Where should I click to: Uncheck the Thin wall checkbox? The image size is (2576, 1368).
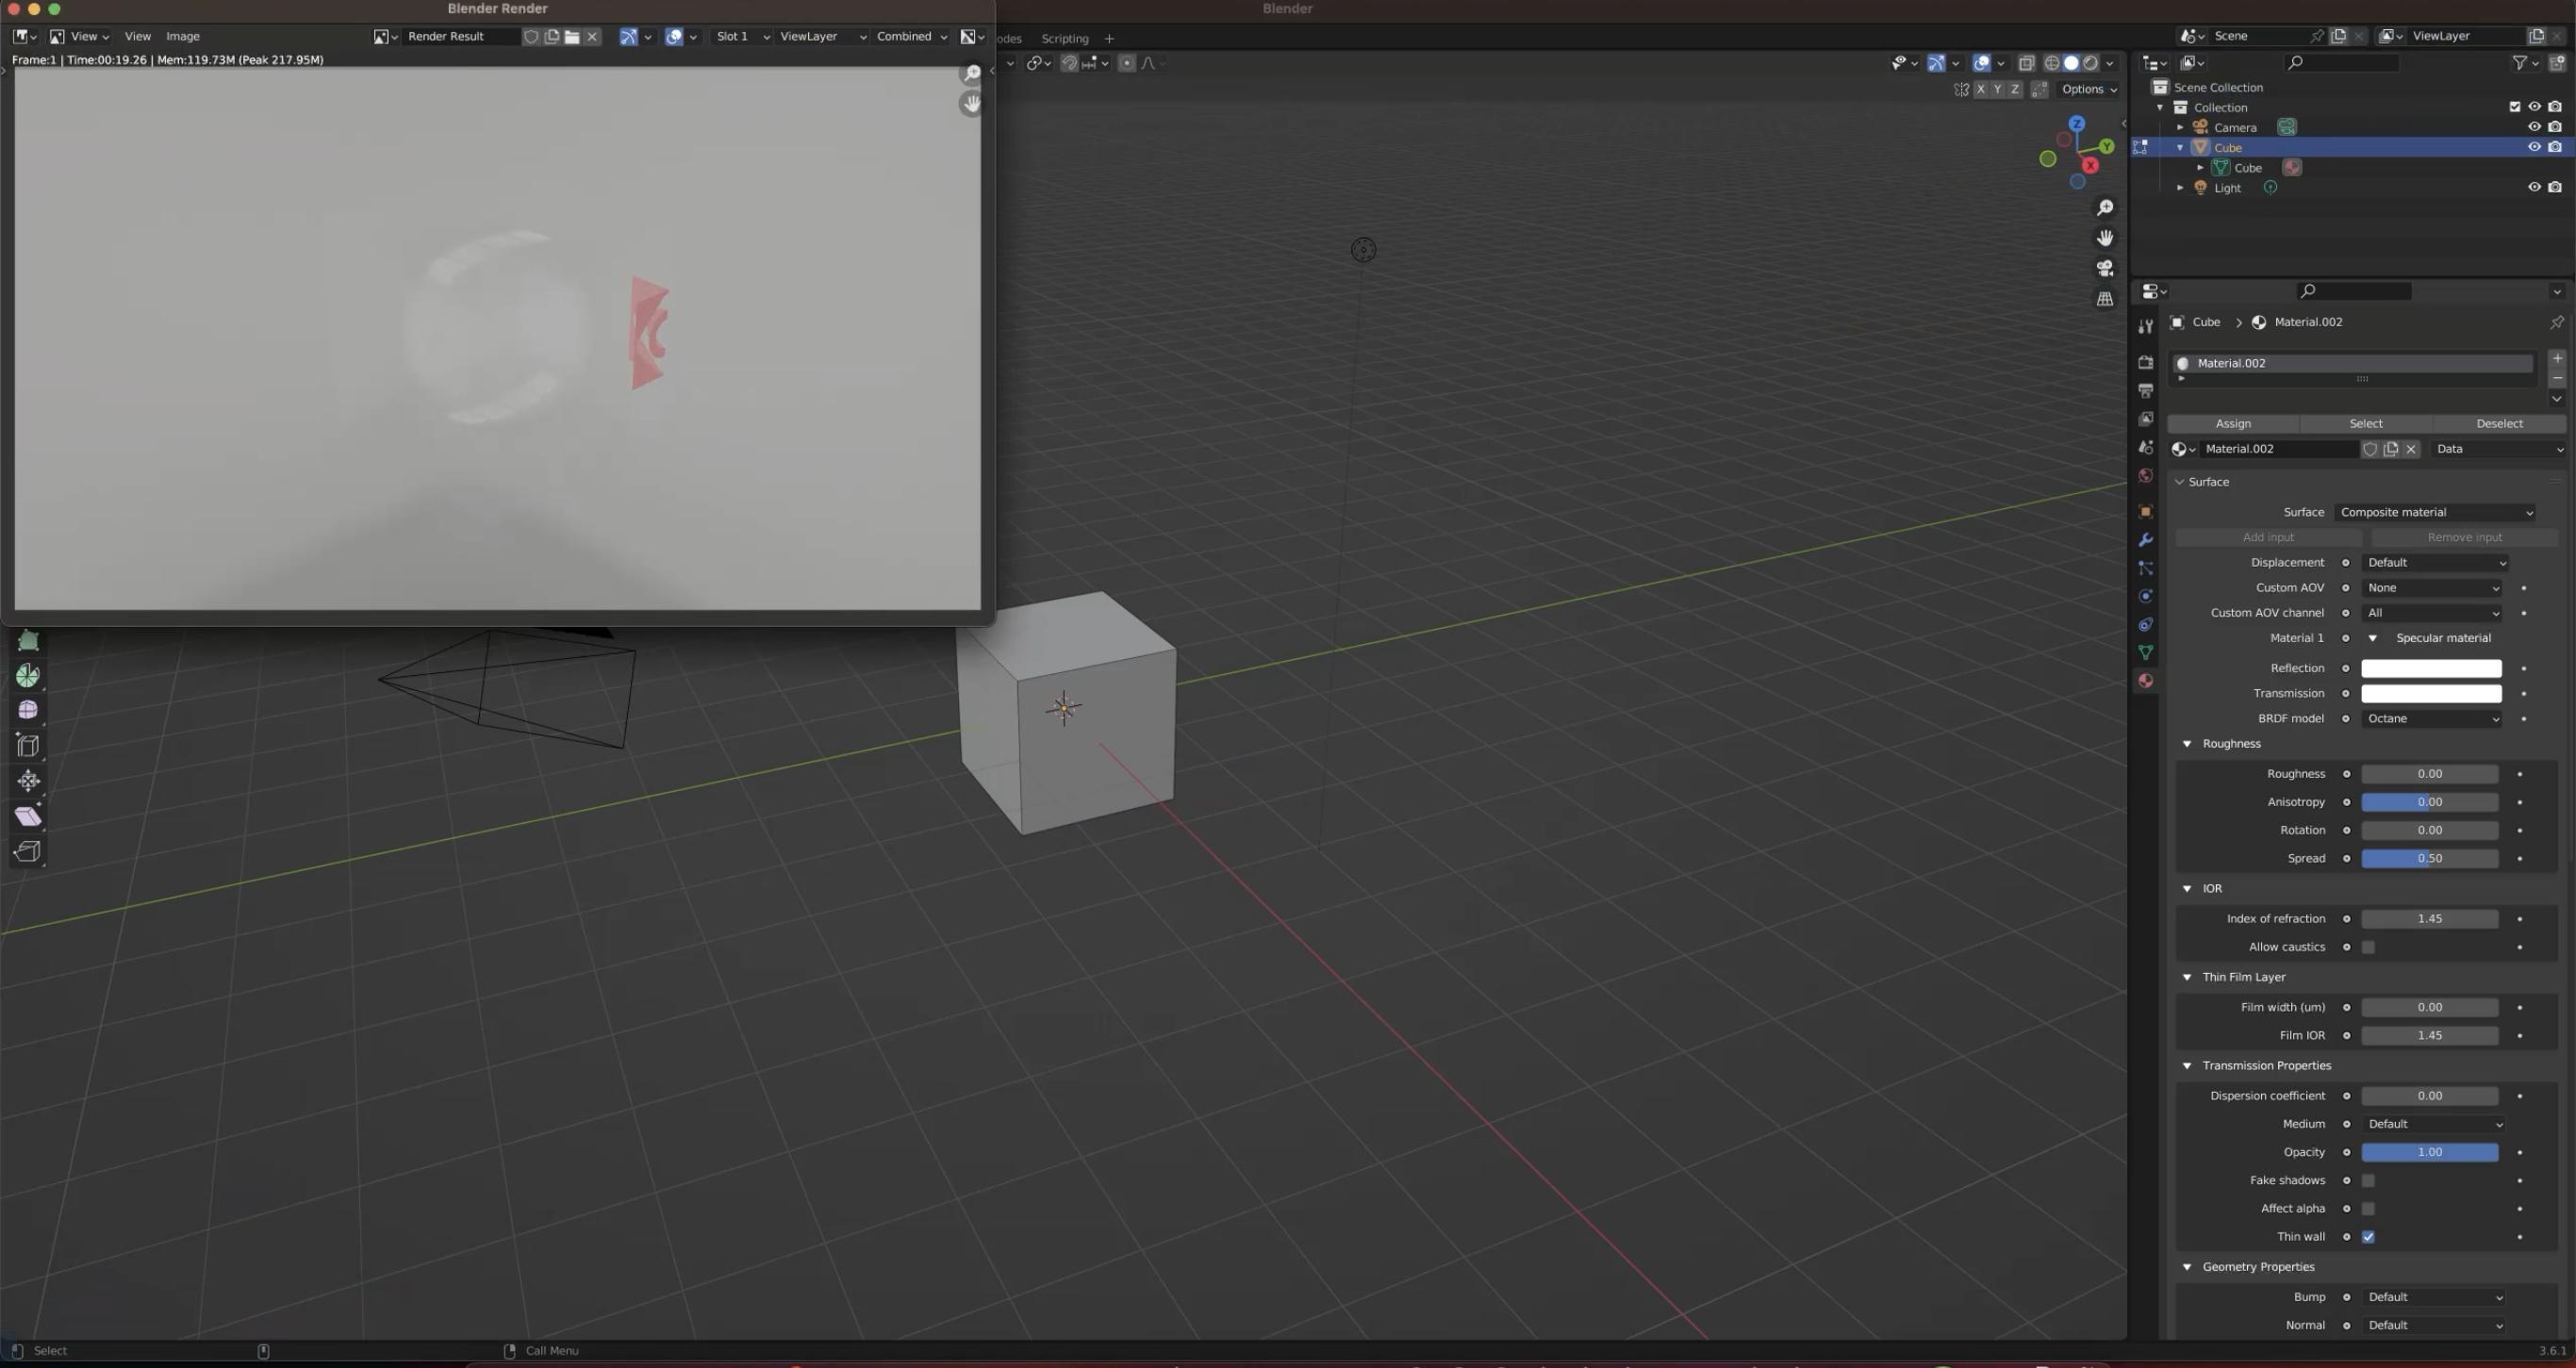[2368, 1237]
